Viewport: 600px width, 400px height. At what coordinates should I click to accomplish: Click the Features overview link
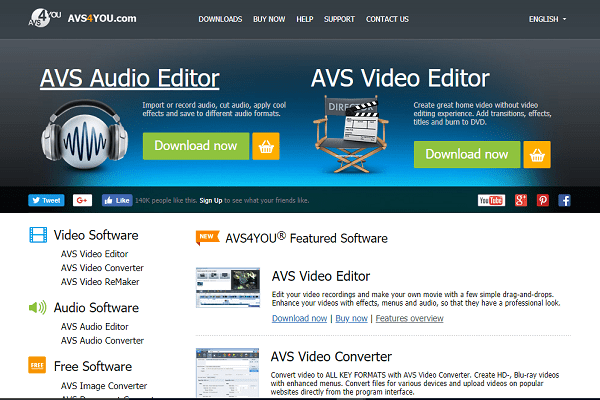[409, 318]
